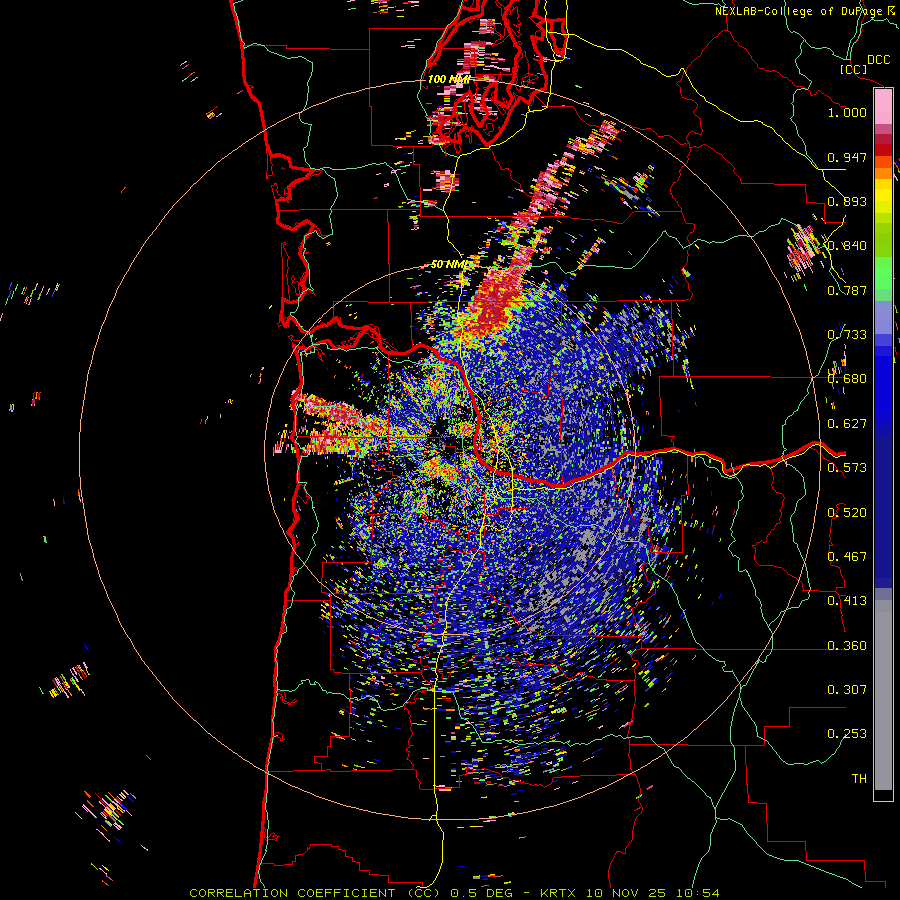The image size is (900, 900).
Task: Click the 10 NOV 25 date
Action: 627,893
